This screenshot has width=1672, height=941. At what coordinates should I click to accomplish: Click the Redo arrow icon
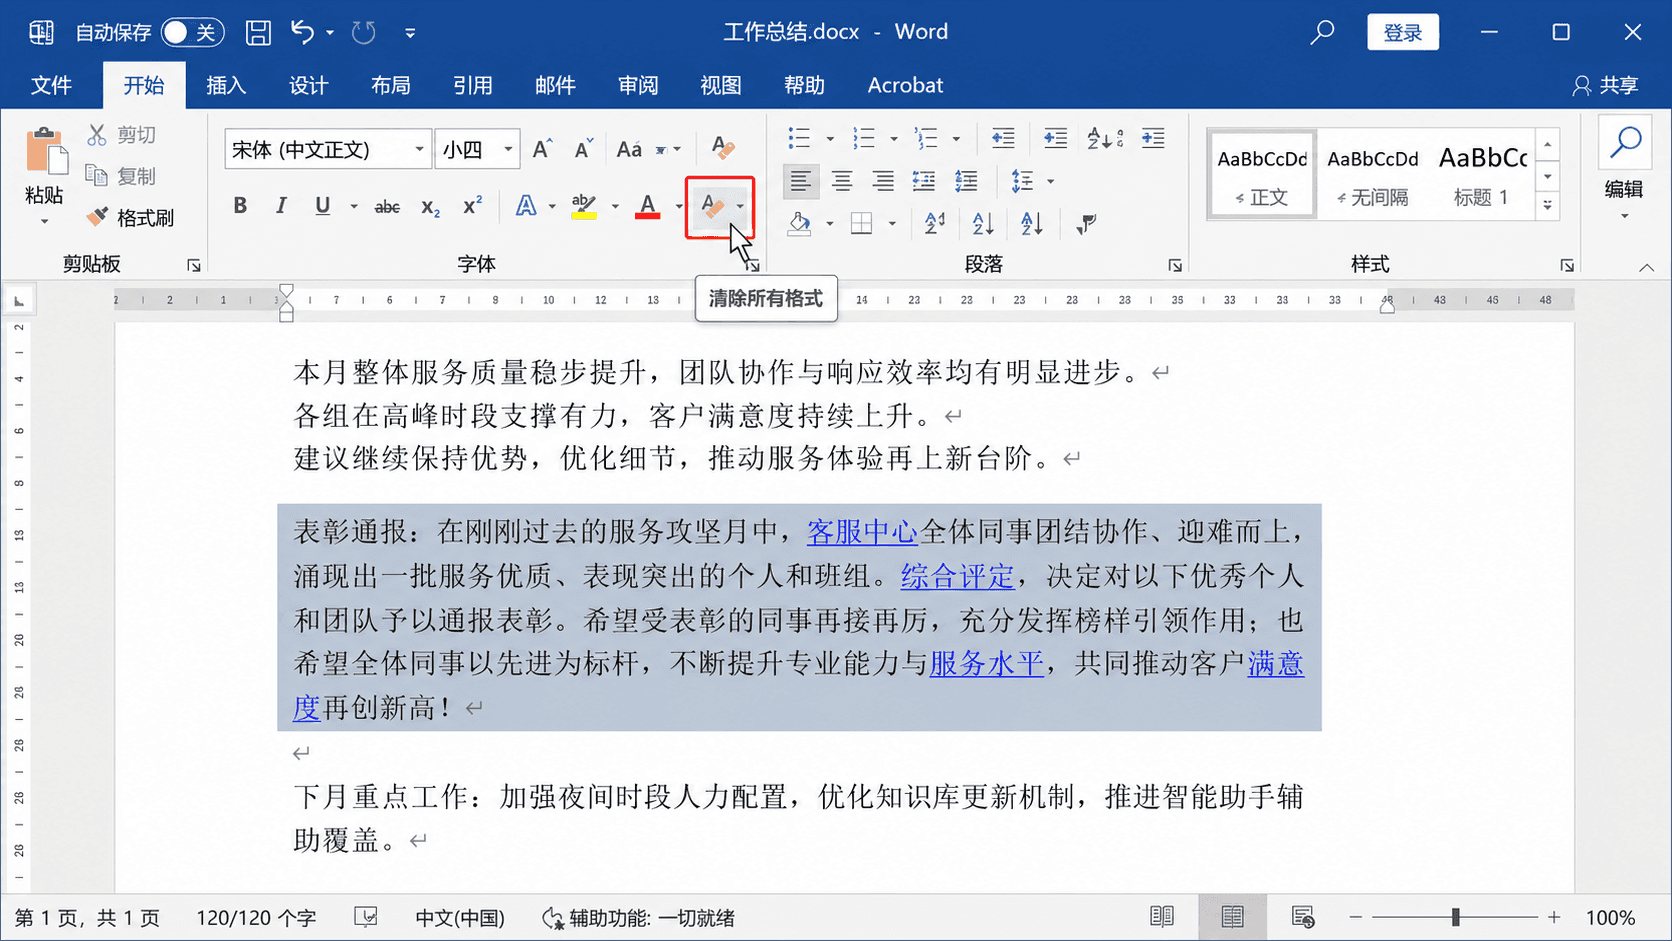tap(364, 32)
